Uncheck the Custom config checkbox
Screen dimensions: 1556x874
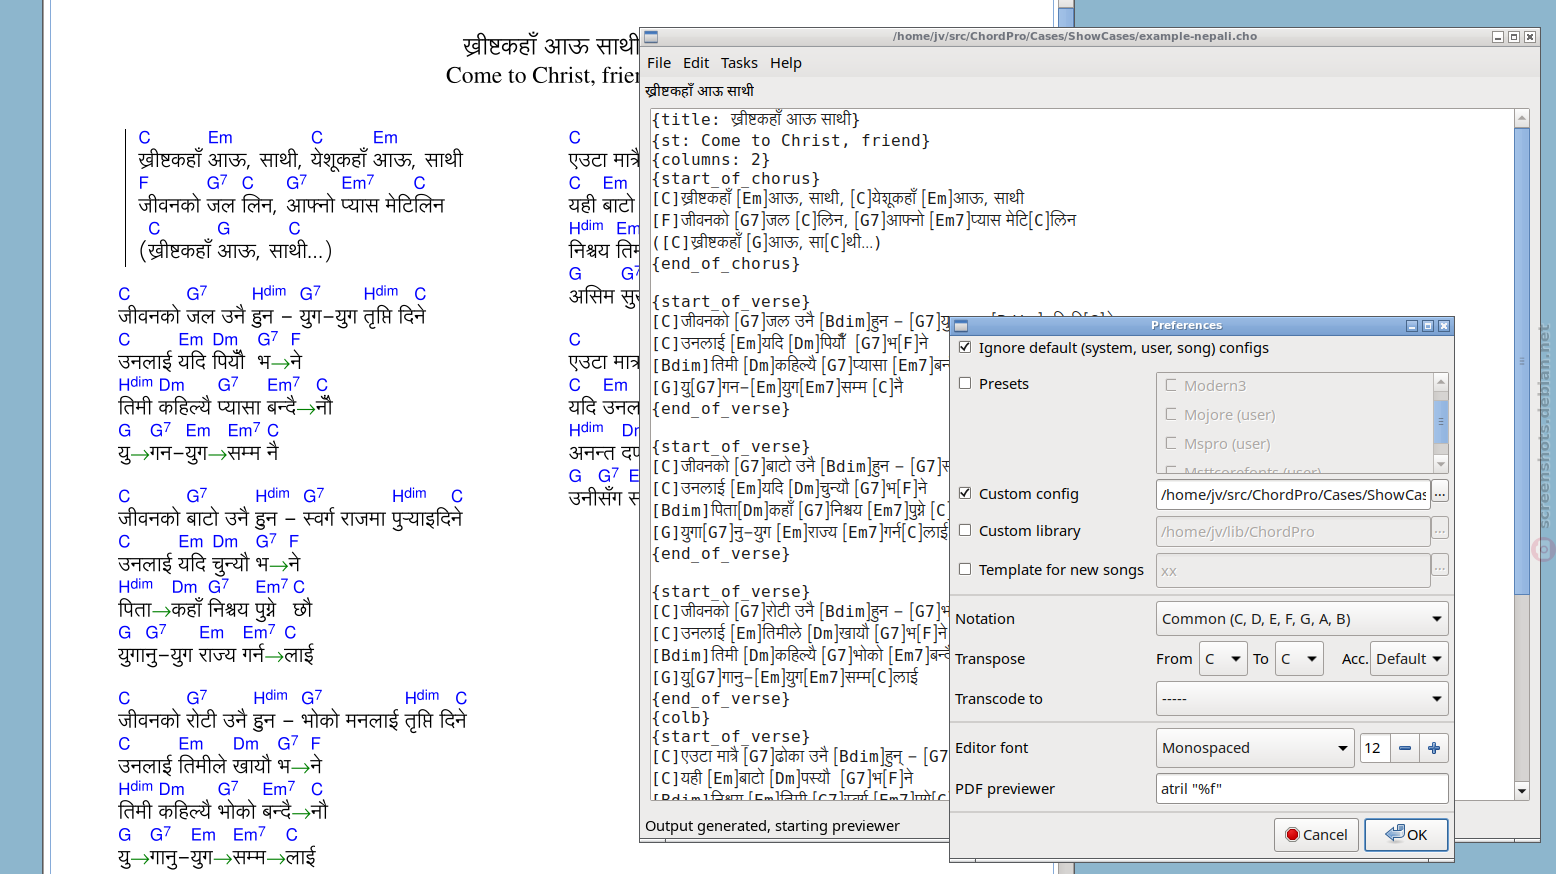point(965,493)
